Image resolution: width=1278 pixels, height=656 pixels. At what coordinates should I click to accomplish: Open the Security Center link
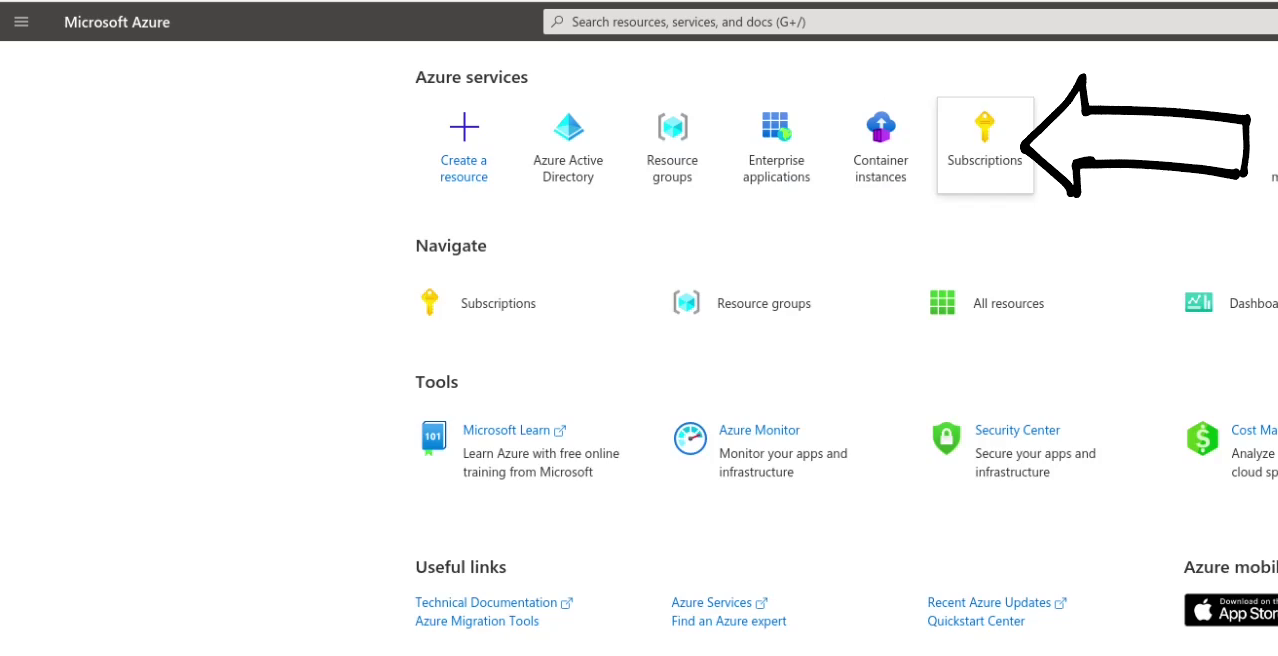click(1017, 430)
